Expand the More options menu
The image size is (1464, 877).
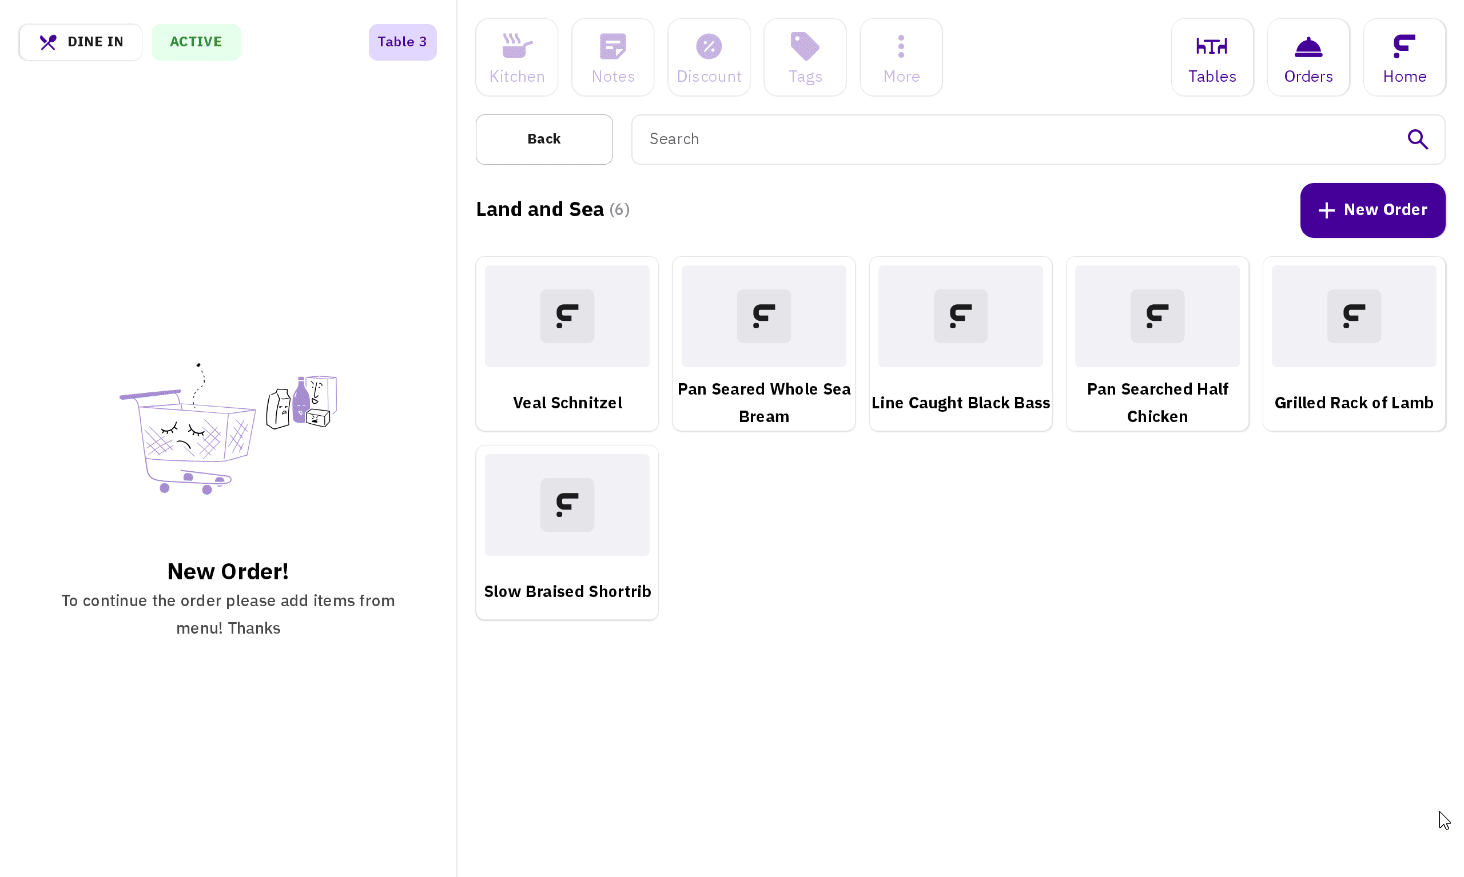[x=900, y=57]
